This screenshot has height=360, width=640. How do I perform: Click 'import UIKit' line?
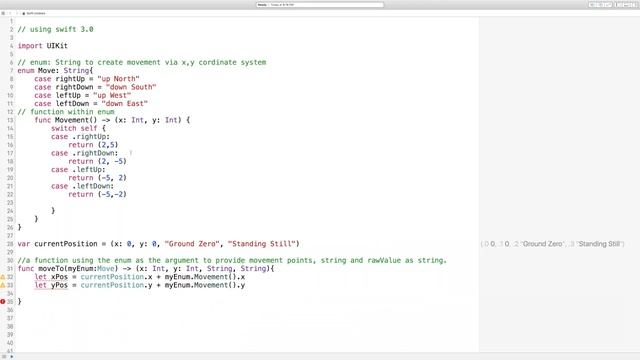[42, 46]
